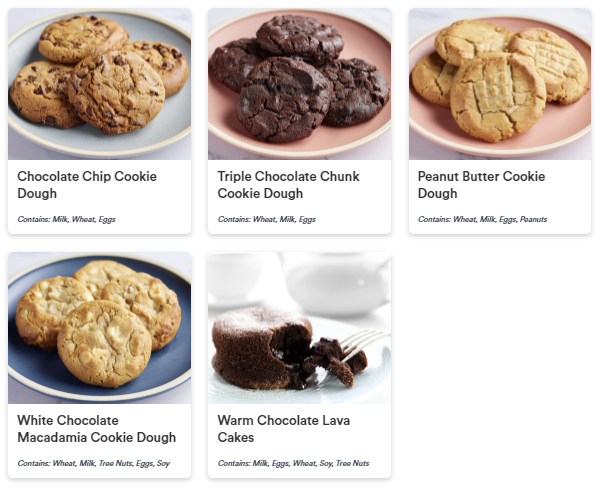Click the Peanut Butter Cookie Dough title
This screenshot has width=600, height=491.
point(481,185)
